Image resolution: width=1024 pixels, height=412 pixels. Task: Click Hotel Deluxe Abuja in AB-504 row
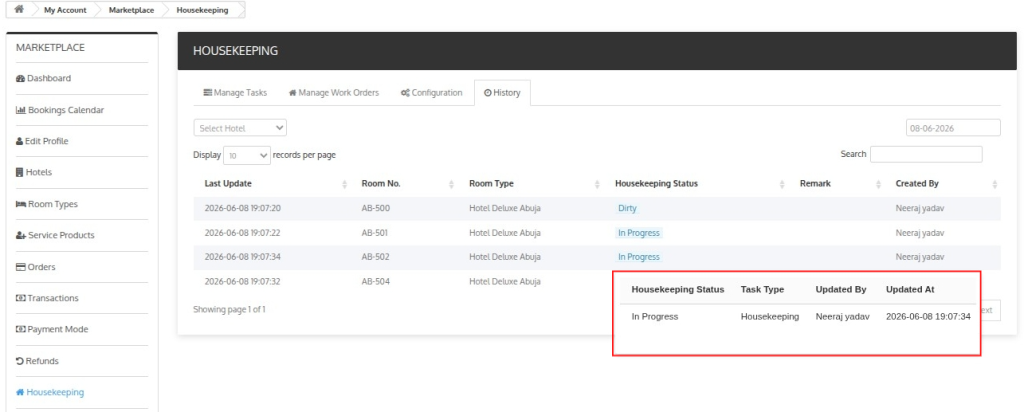tap(505, 281)
